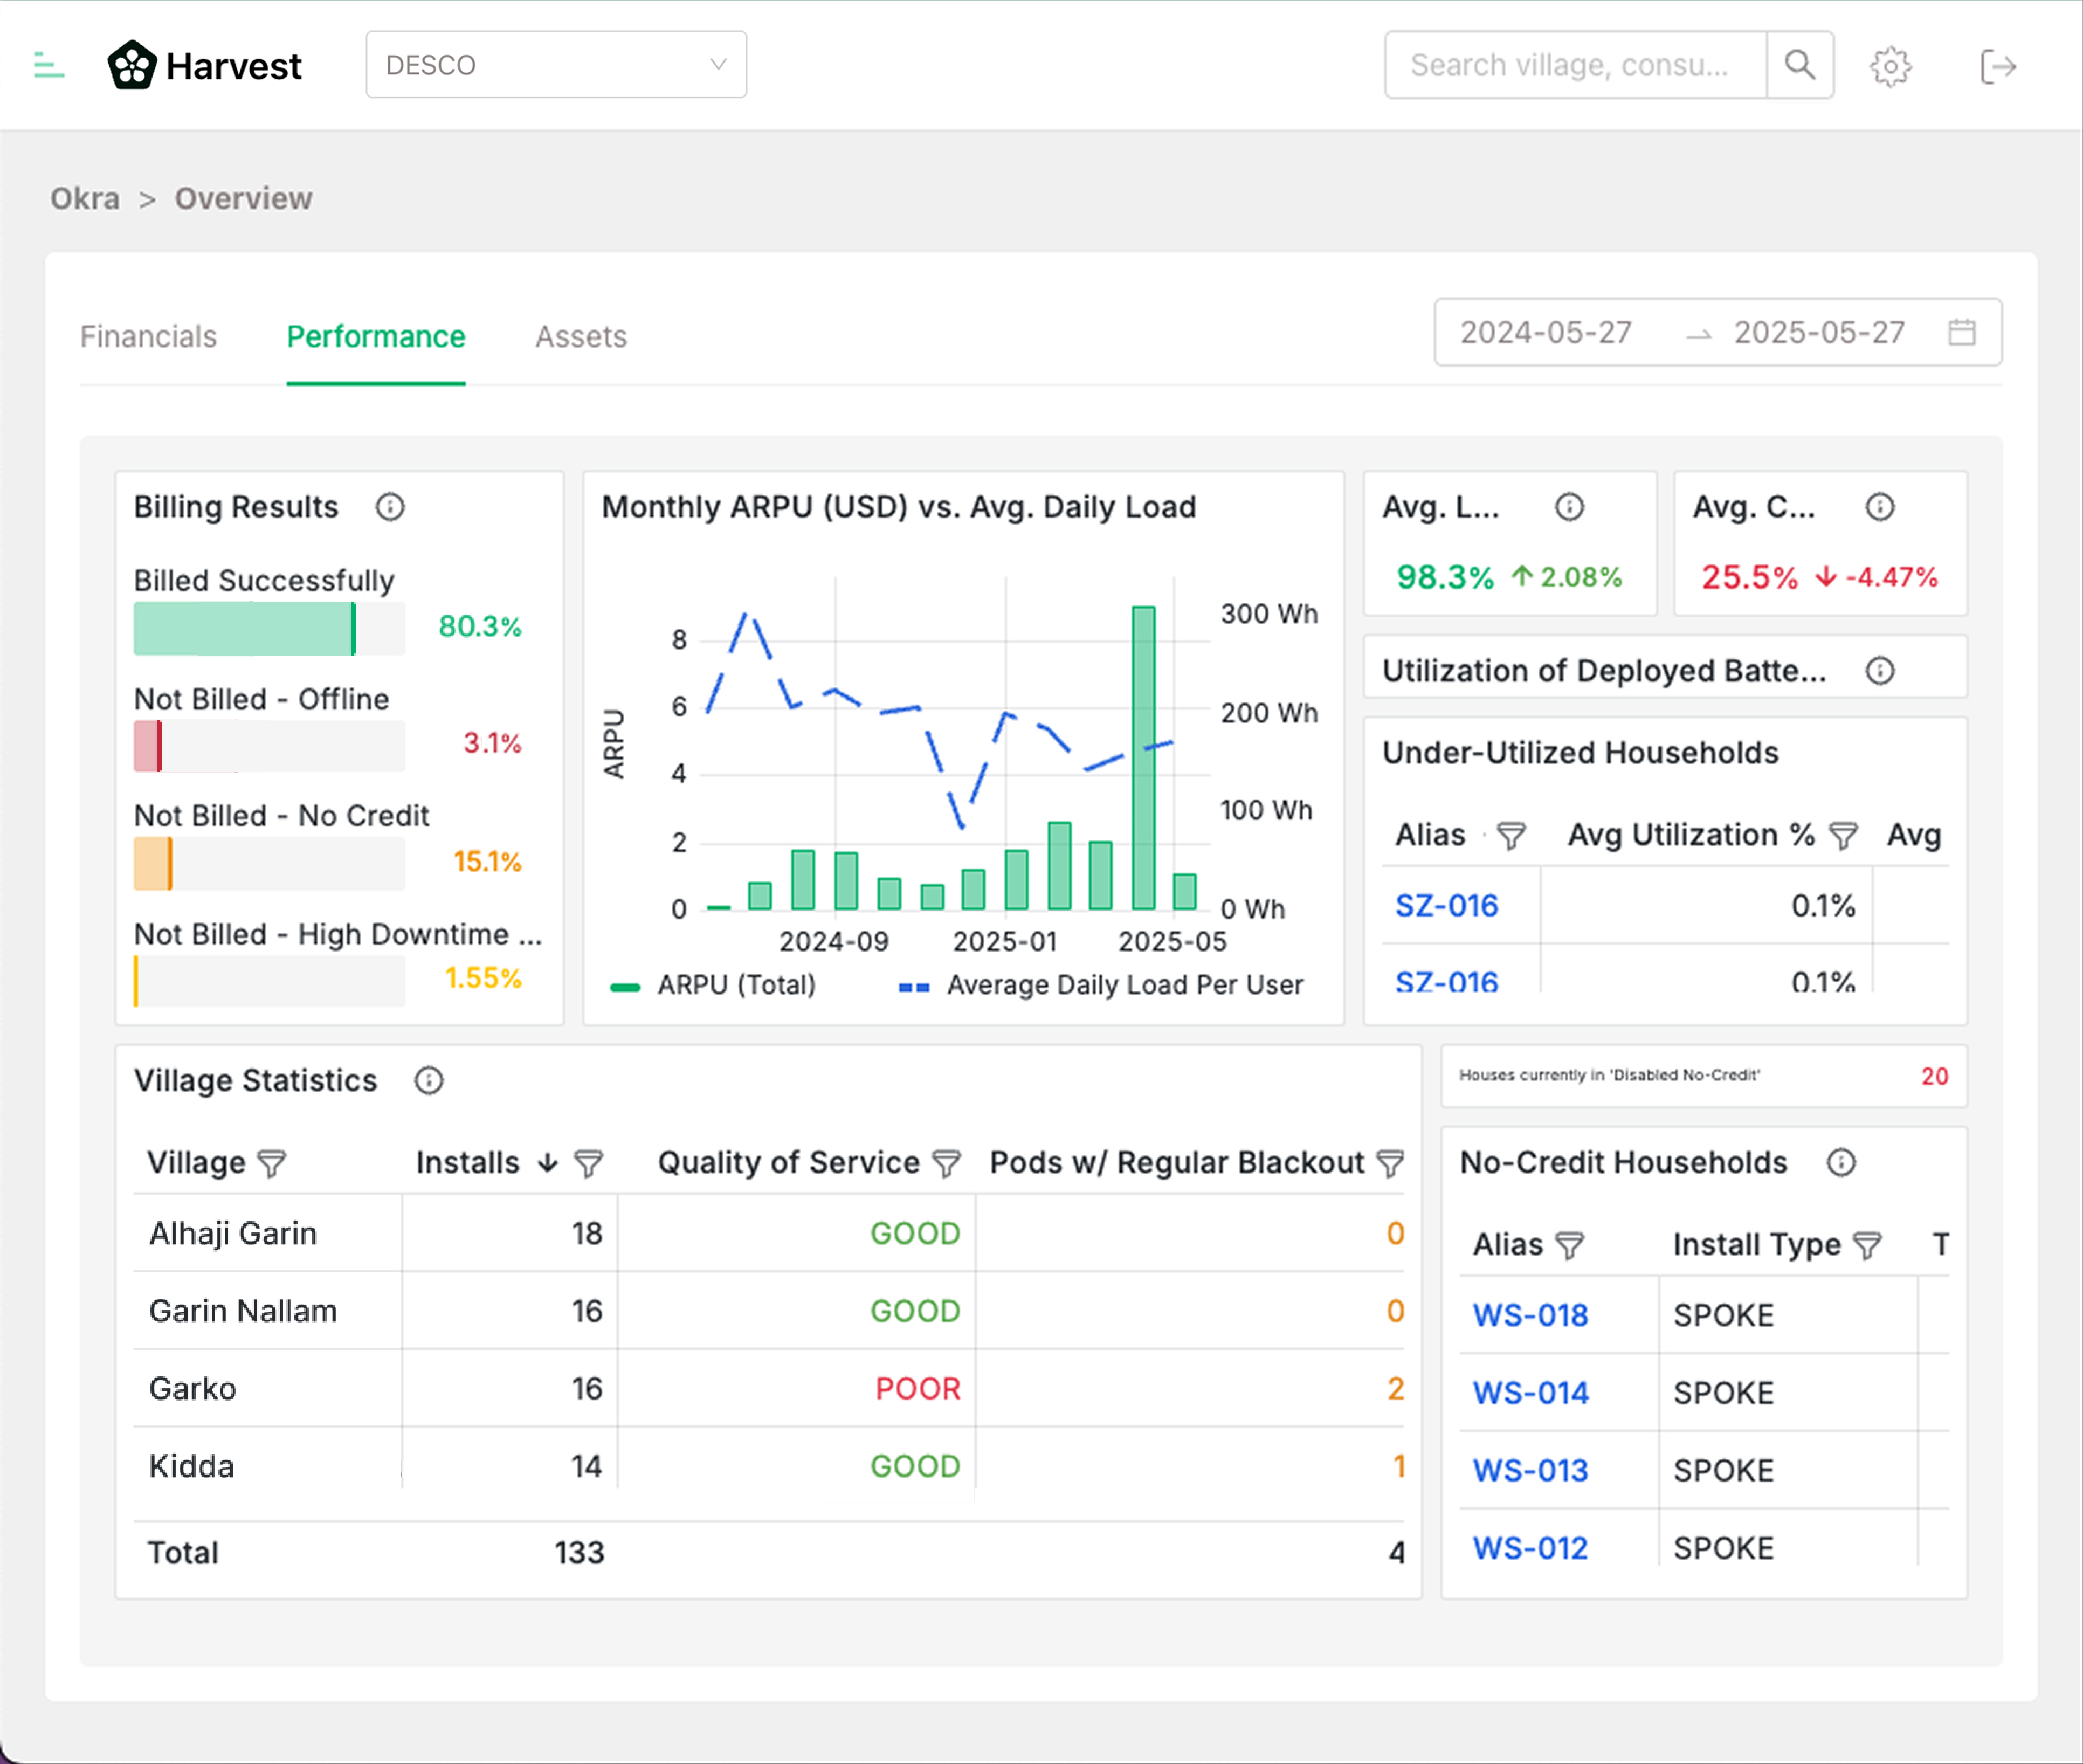Click Billing Results info icon

coord(390,507)
